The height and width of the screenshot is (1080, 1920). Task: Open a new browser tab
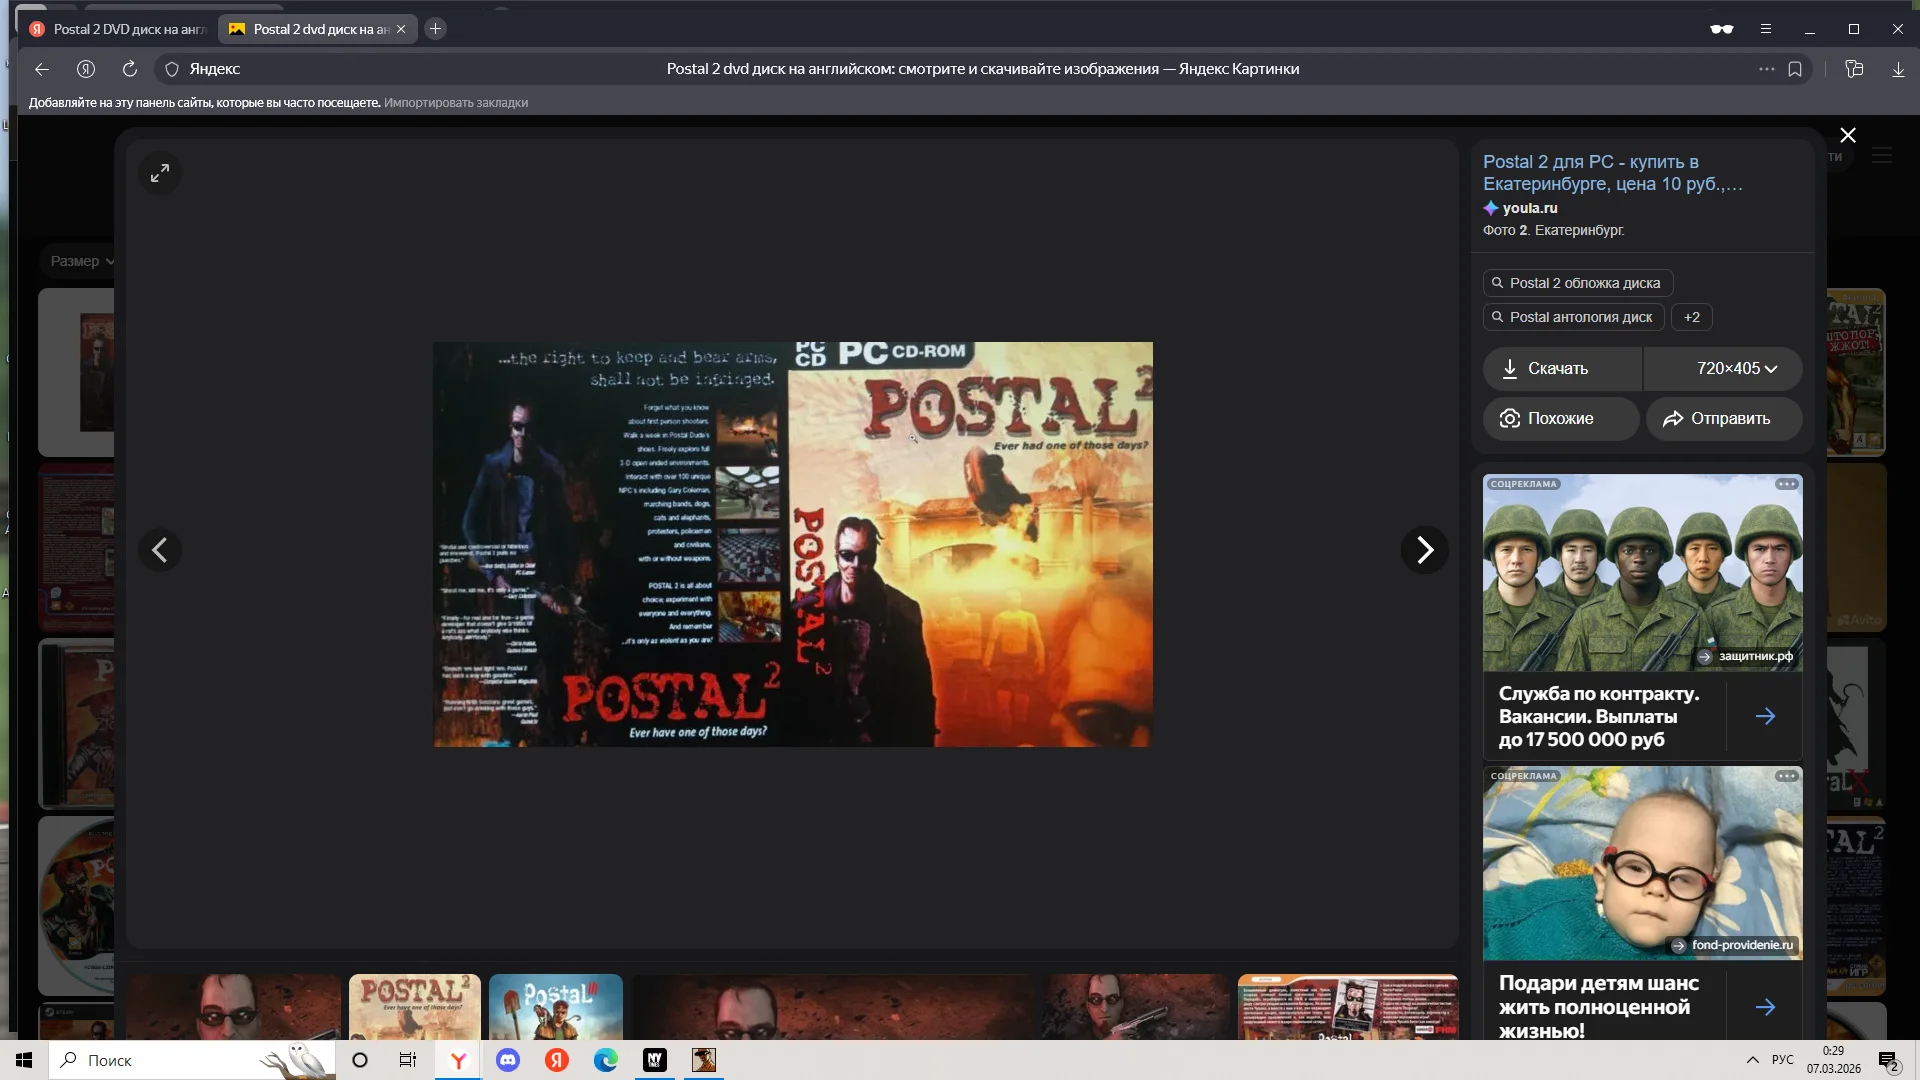click(x=435, y=29)
